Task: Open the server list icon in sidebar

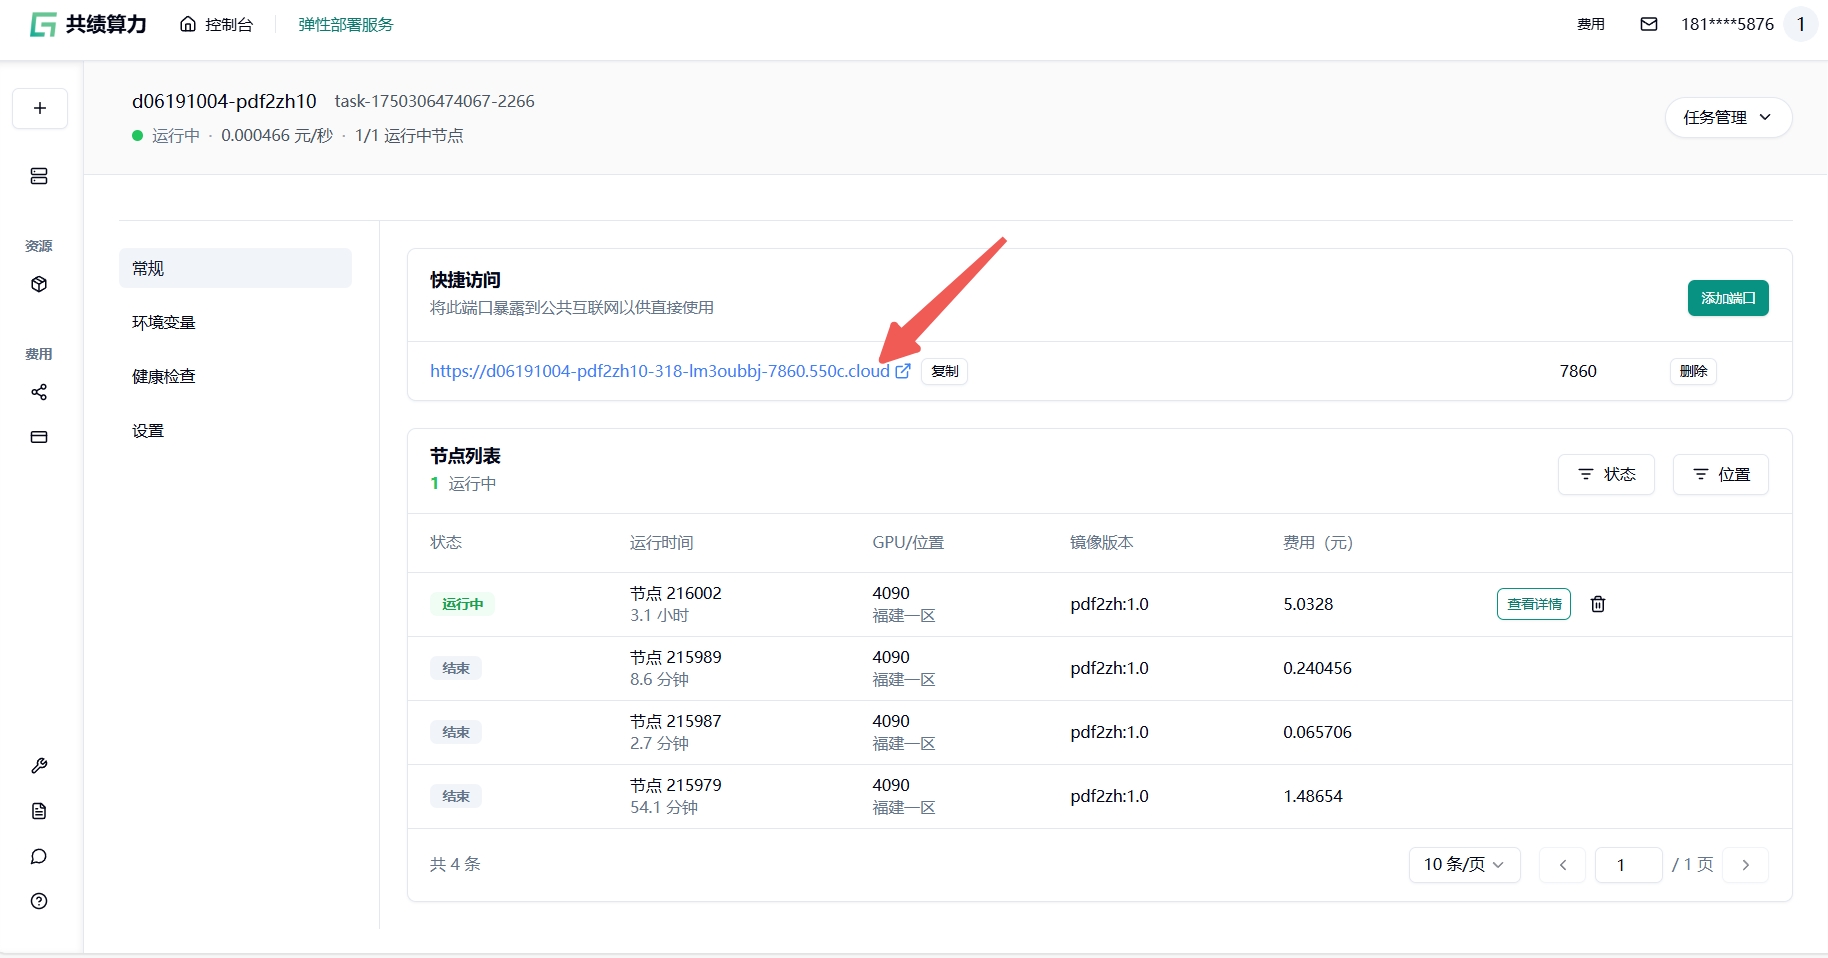Action: click(39, 176)
